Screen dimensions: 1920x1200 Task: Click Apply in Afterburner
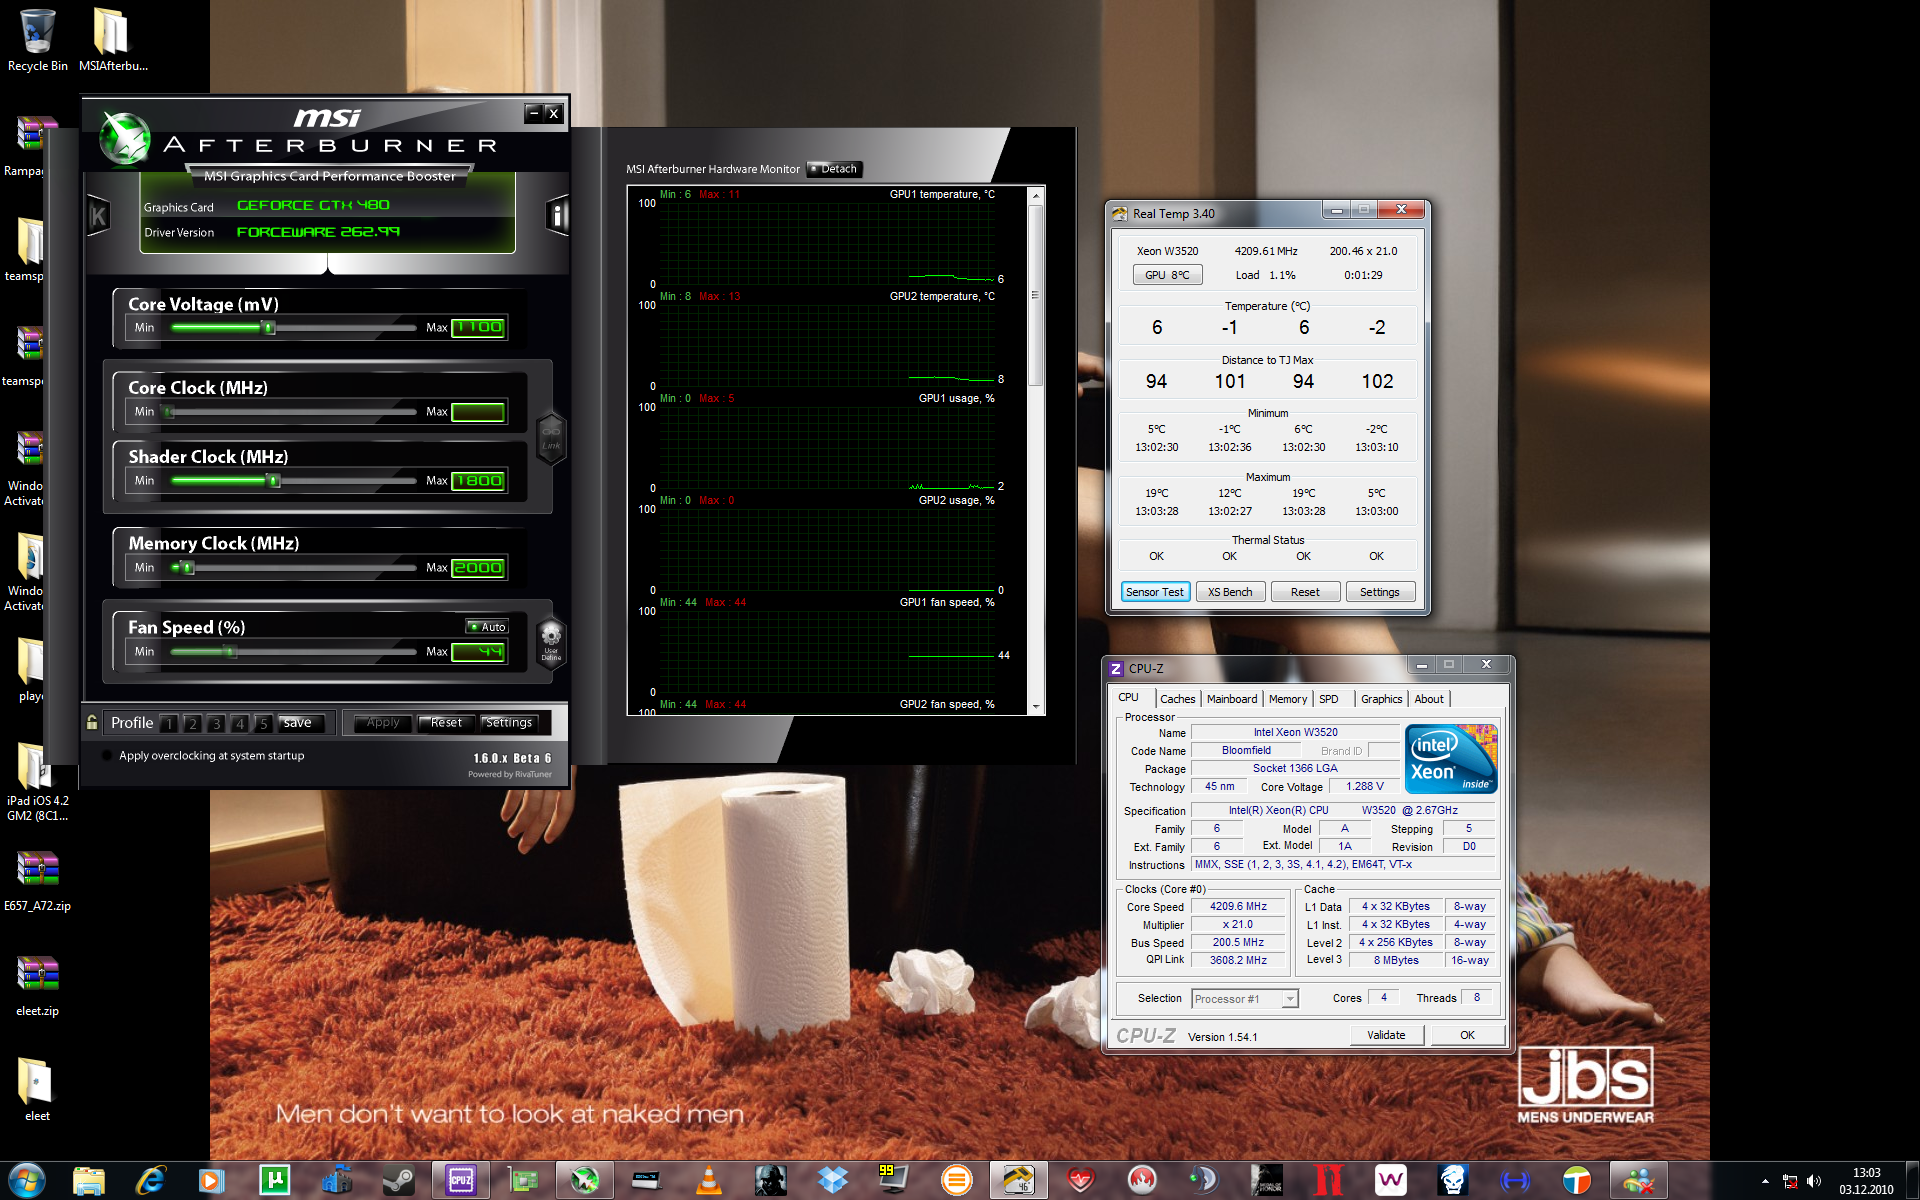[x=383, y=723]
